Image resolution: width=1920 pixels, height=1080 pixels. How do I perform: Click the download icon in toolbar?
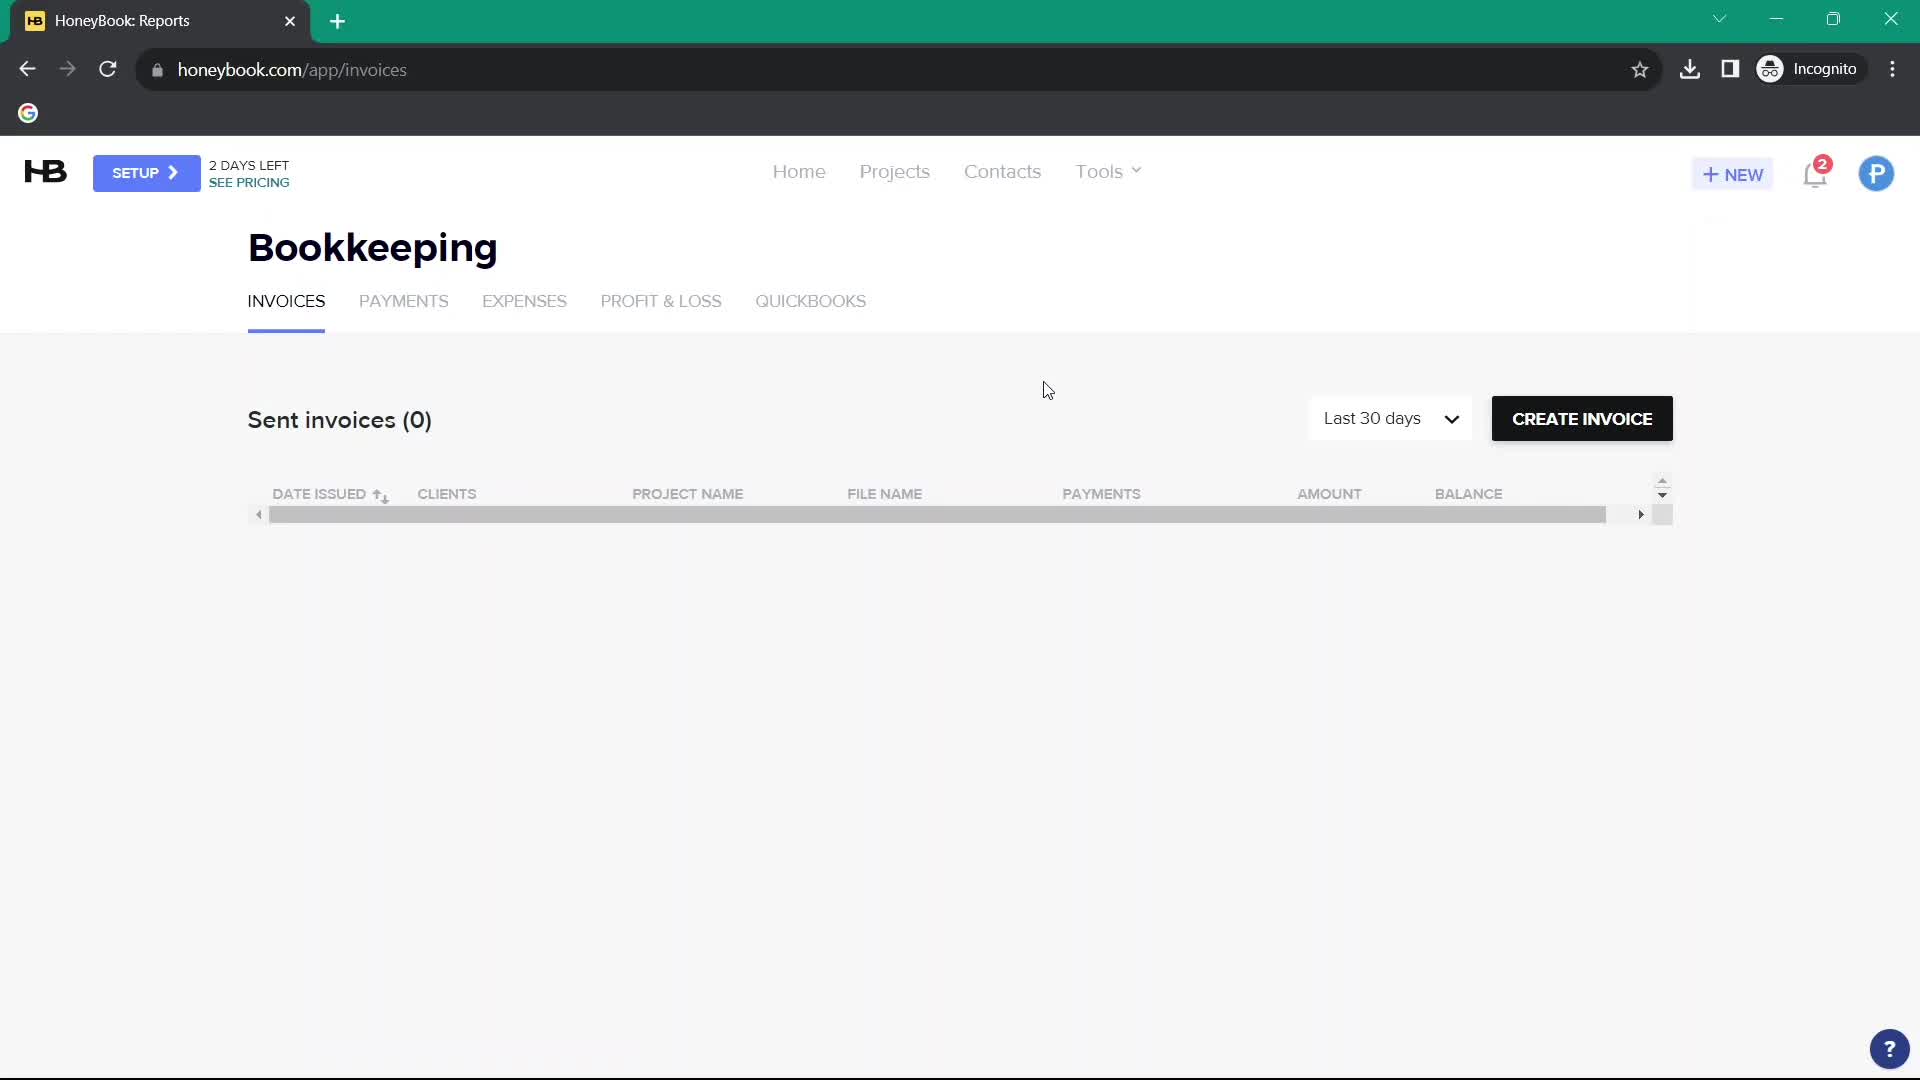tap(1691, 69)
